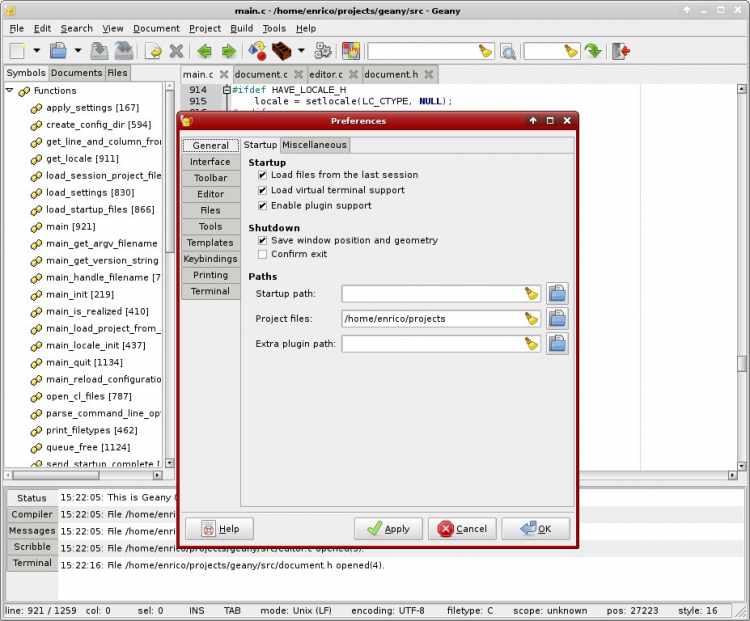Open the Scribble message tab
The image size is (750, 621).
pos(32,546)
